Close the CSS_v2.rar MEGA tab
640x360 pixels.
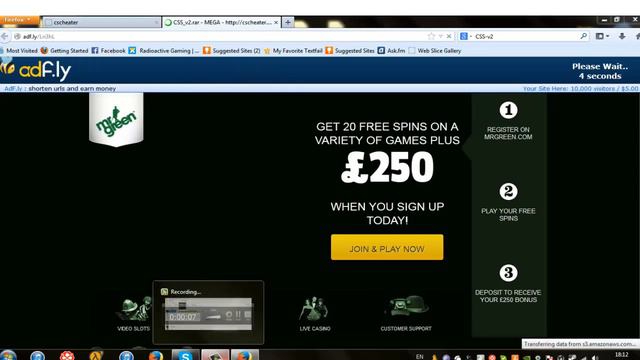pyautogui.click(x=276, y=22)
